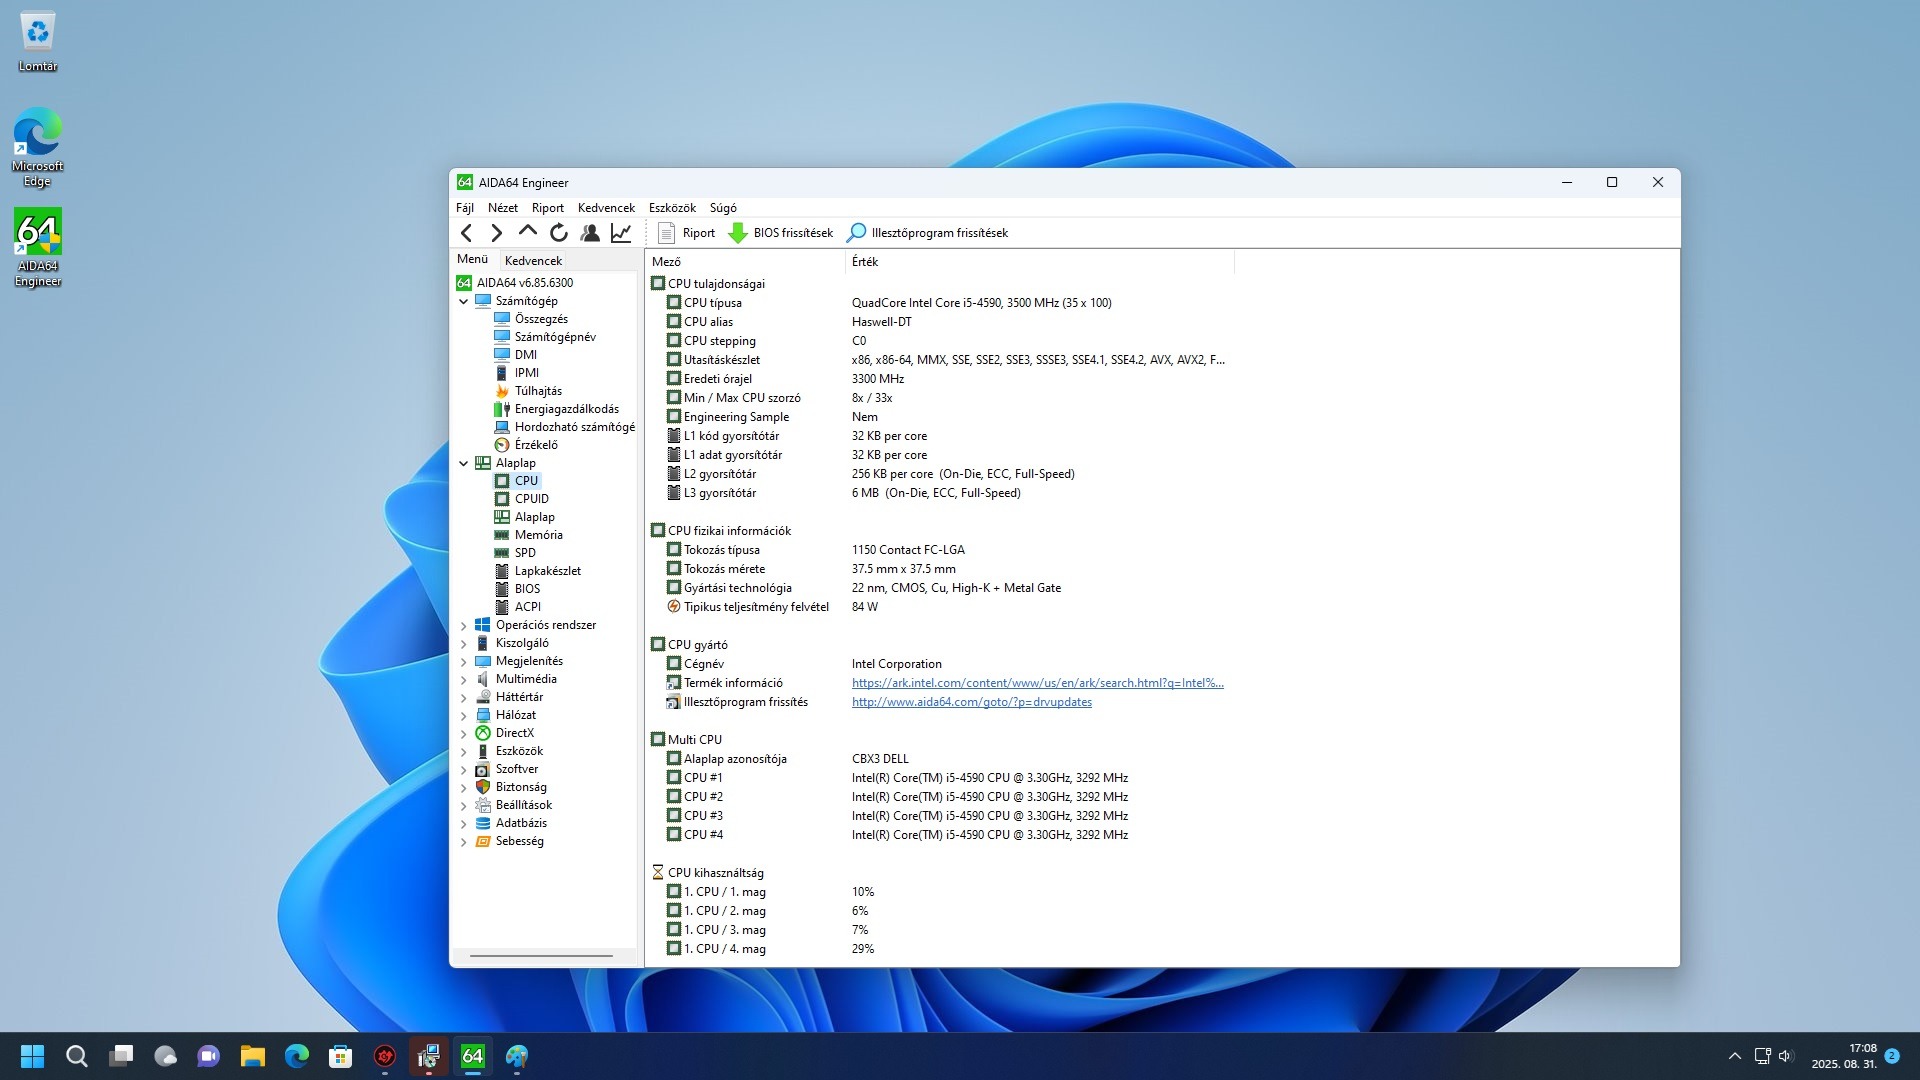Image resolution: width=1920 pixels, height=1080 pixels.
Task: Open the aida64.com driver updates link
Action: pyautogui.click(x=971, y=702)
